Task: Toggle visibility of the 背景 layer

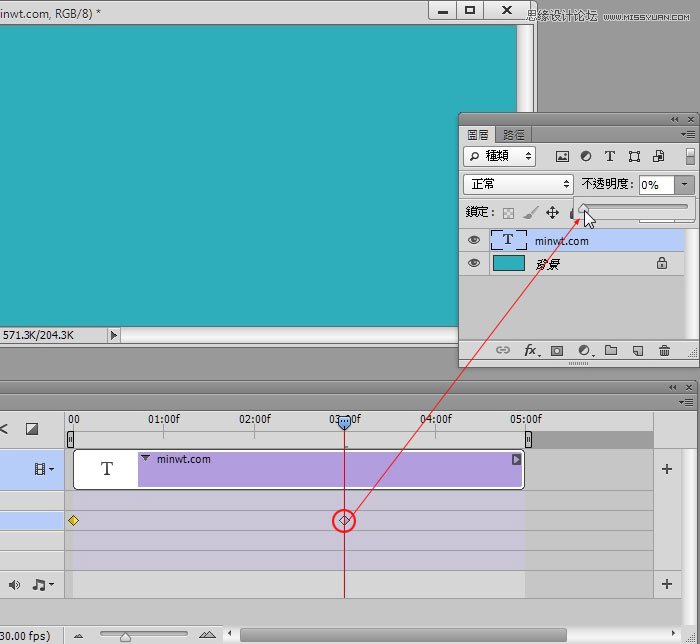Action: (474, 264)
